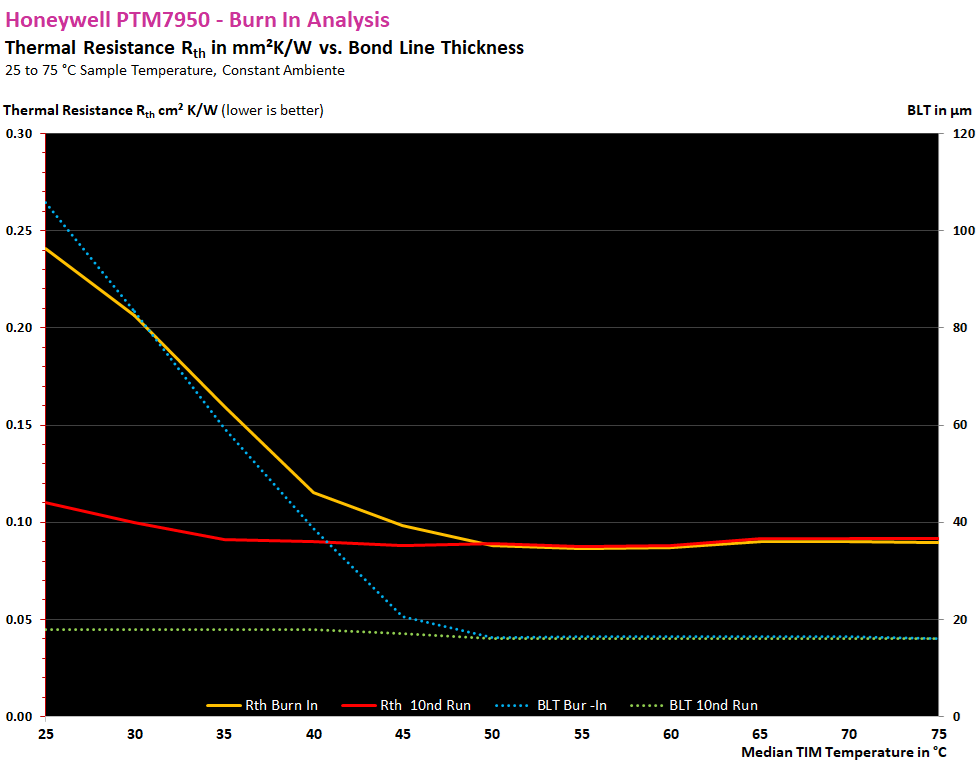Viewport: 980px width, 766px height.
Task: Click x-axis temperature label 60
Action: click(x=671, y=734)
